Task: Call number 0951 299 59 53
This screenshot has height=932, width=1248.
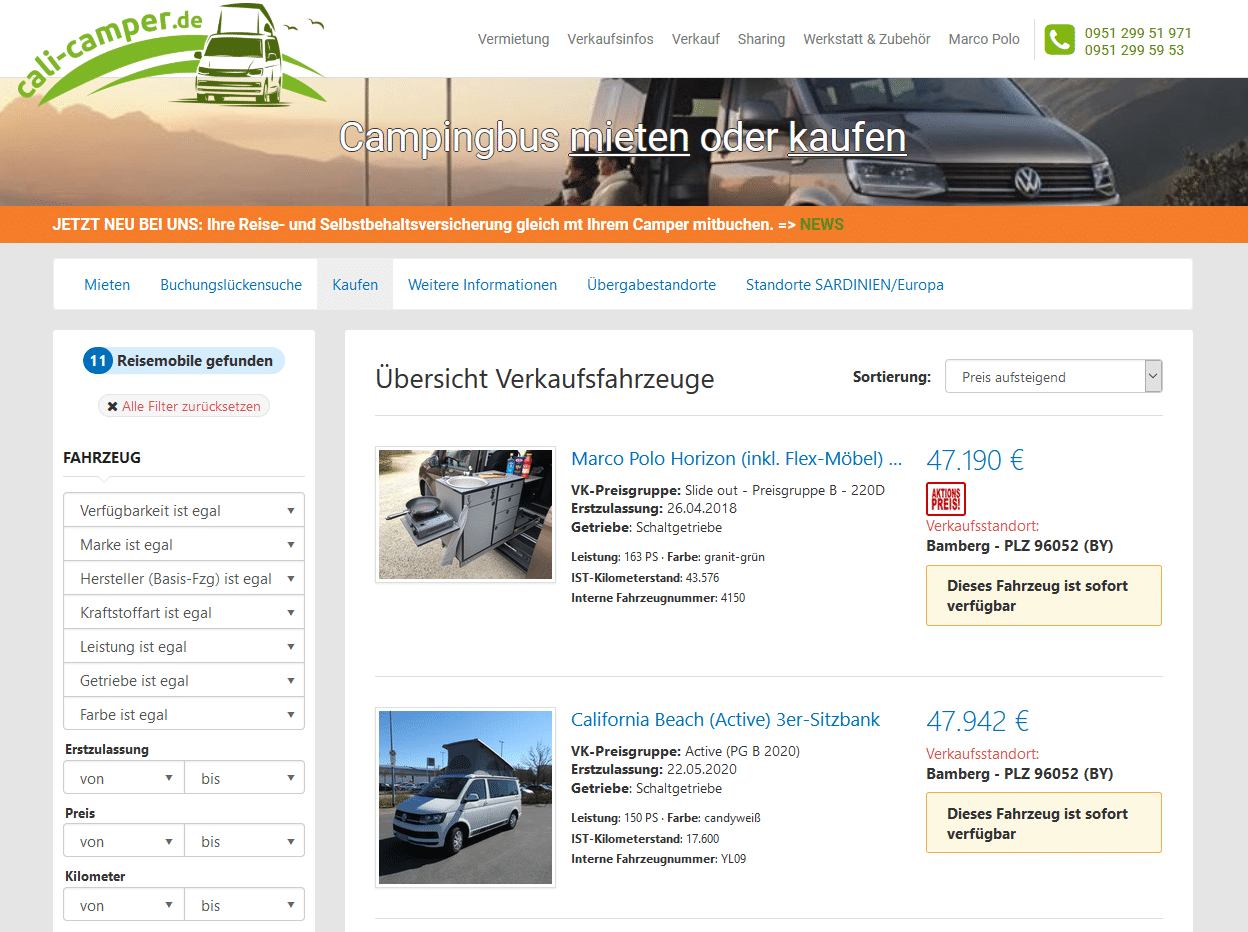Action: click(x=1134, y=50)
